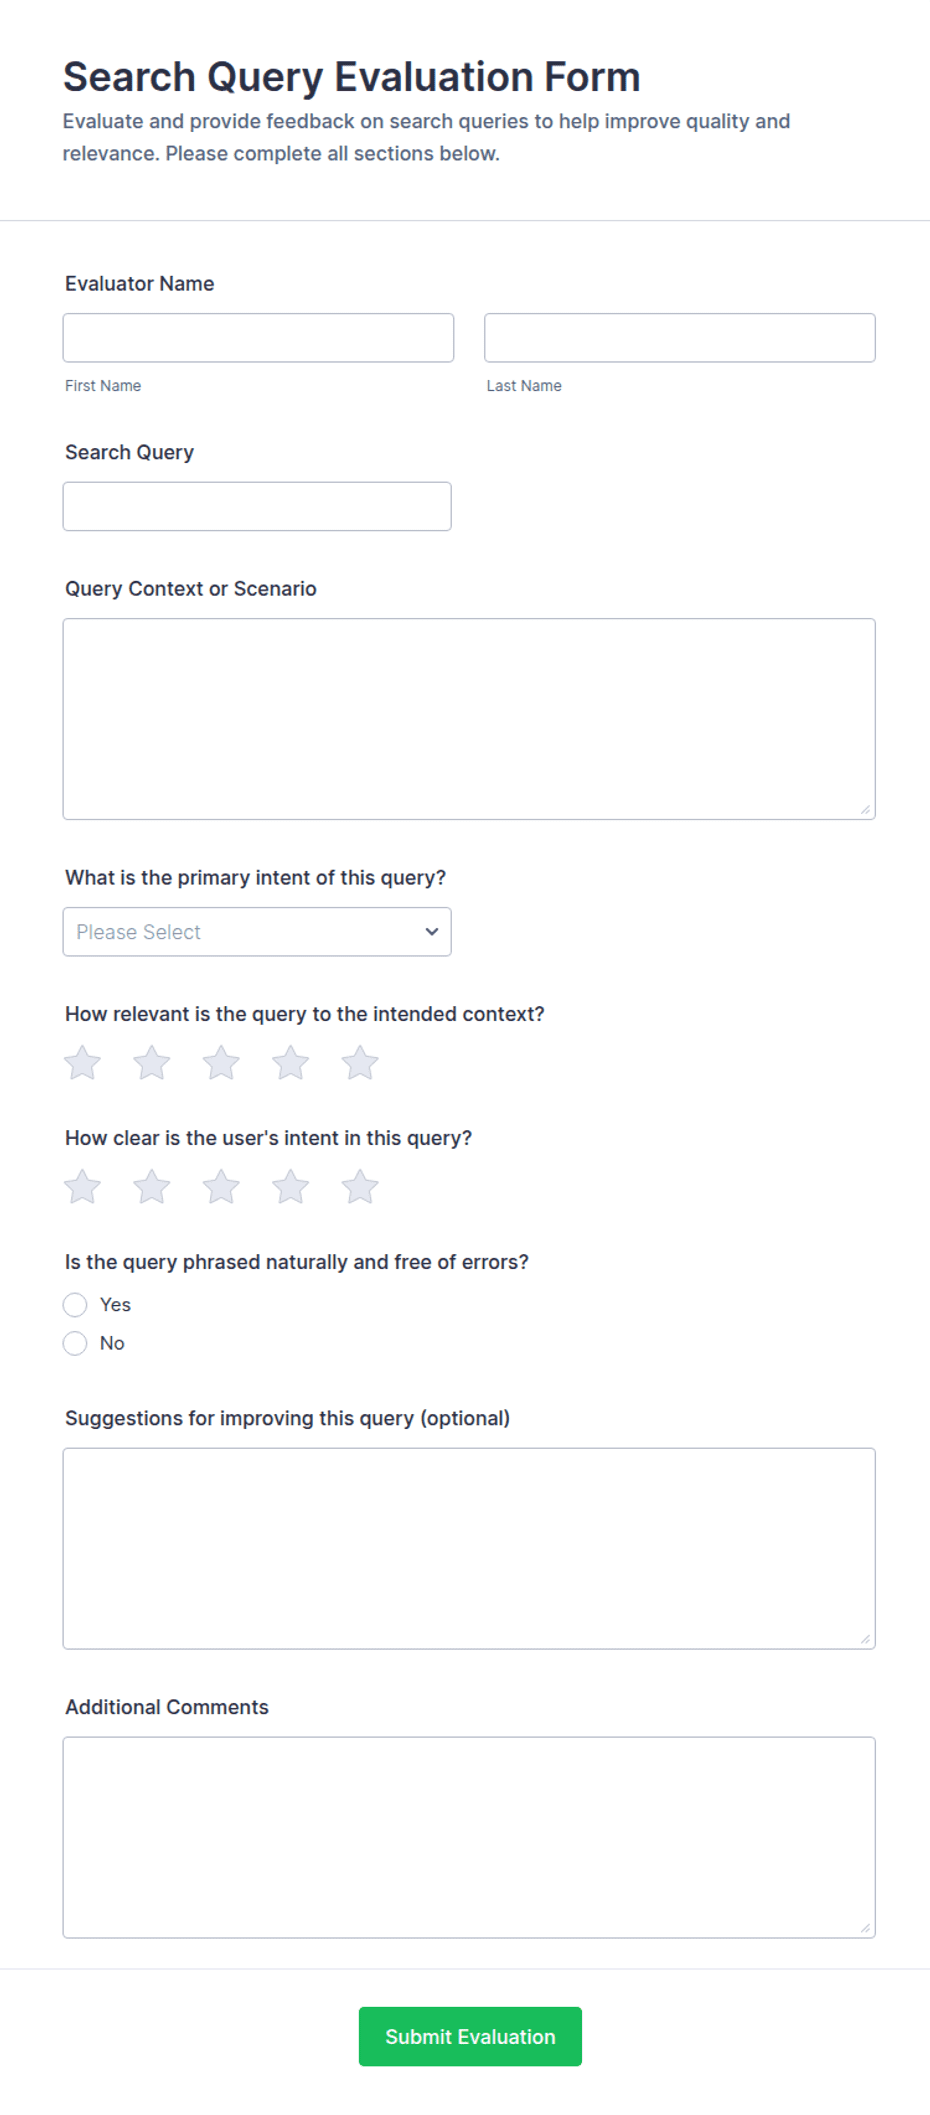Rate intent clarity five stars
This screenshot has width=930, height=2115.
point(360,1187)
